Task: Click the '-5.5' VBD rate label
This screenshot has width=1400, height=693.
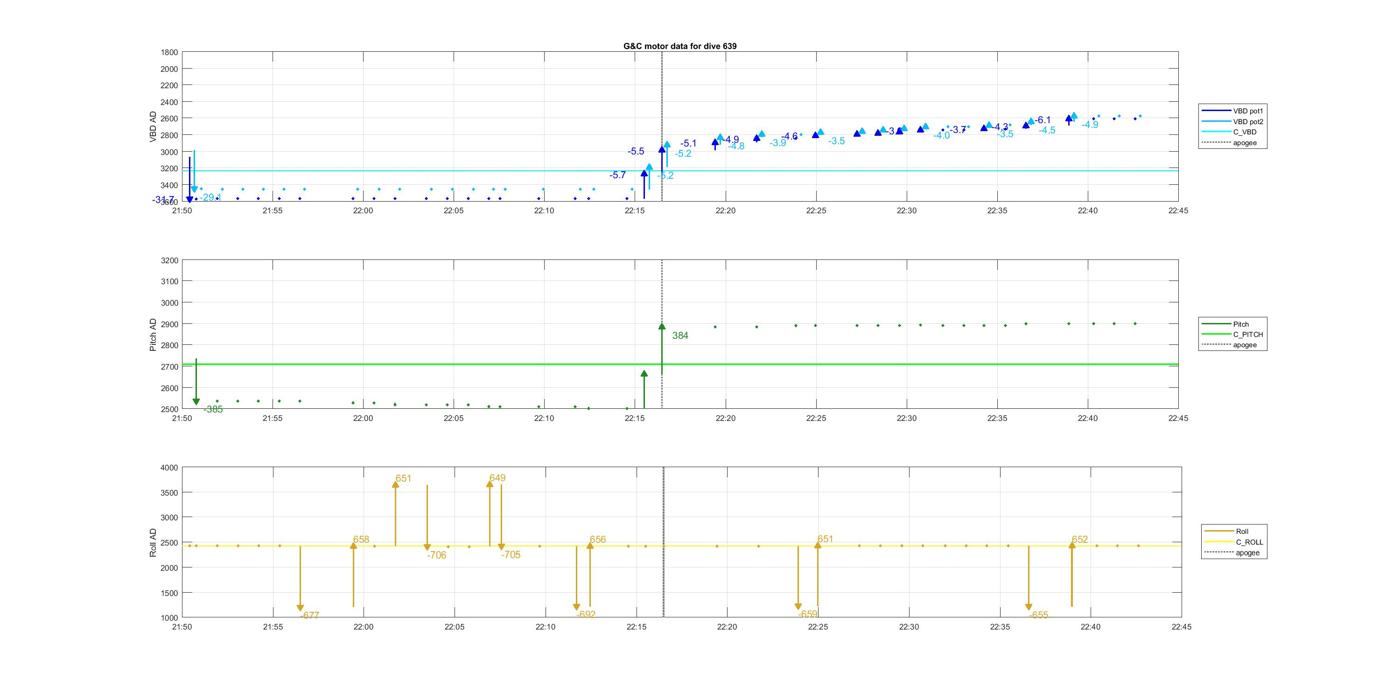Action: pyautogui.click(x=636, y=151)
